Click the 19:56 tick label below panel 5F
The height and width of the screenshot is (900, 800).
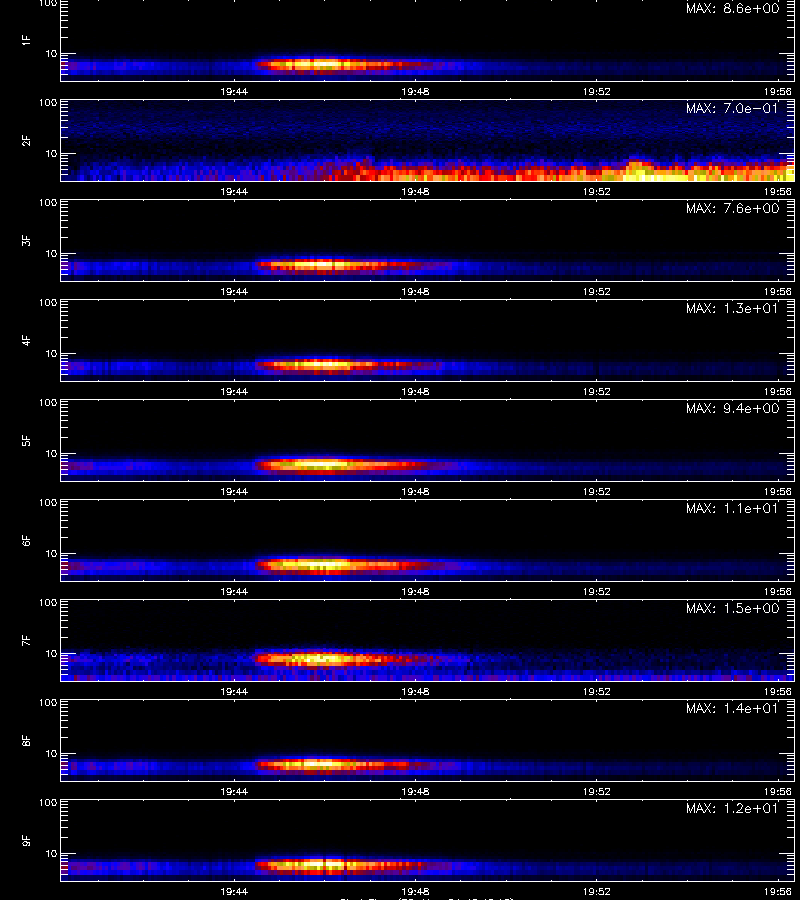click(x=778, y=491)
